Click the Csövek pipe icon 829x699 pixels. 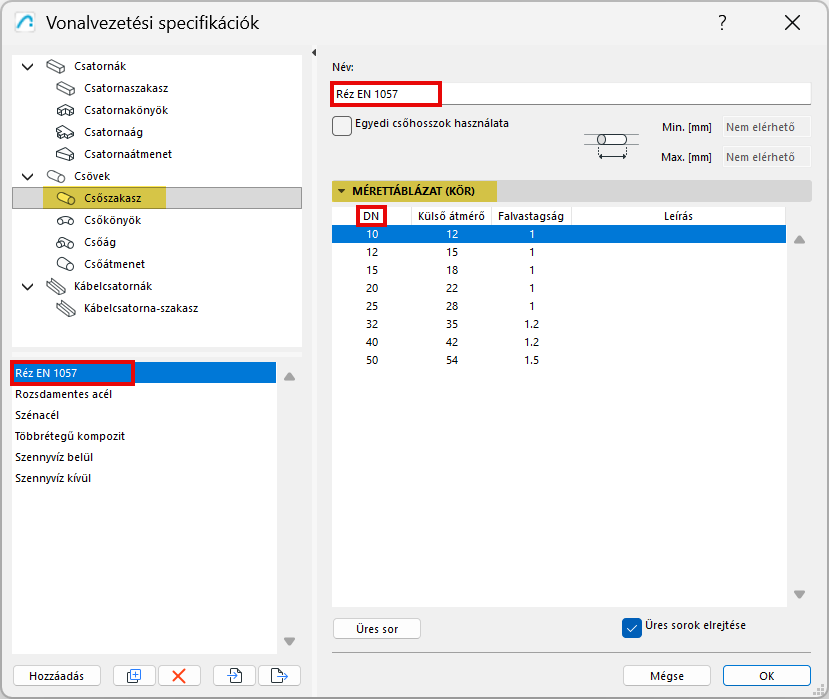[56, 176]
